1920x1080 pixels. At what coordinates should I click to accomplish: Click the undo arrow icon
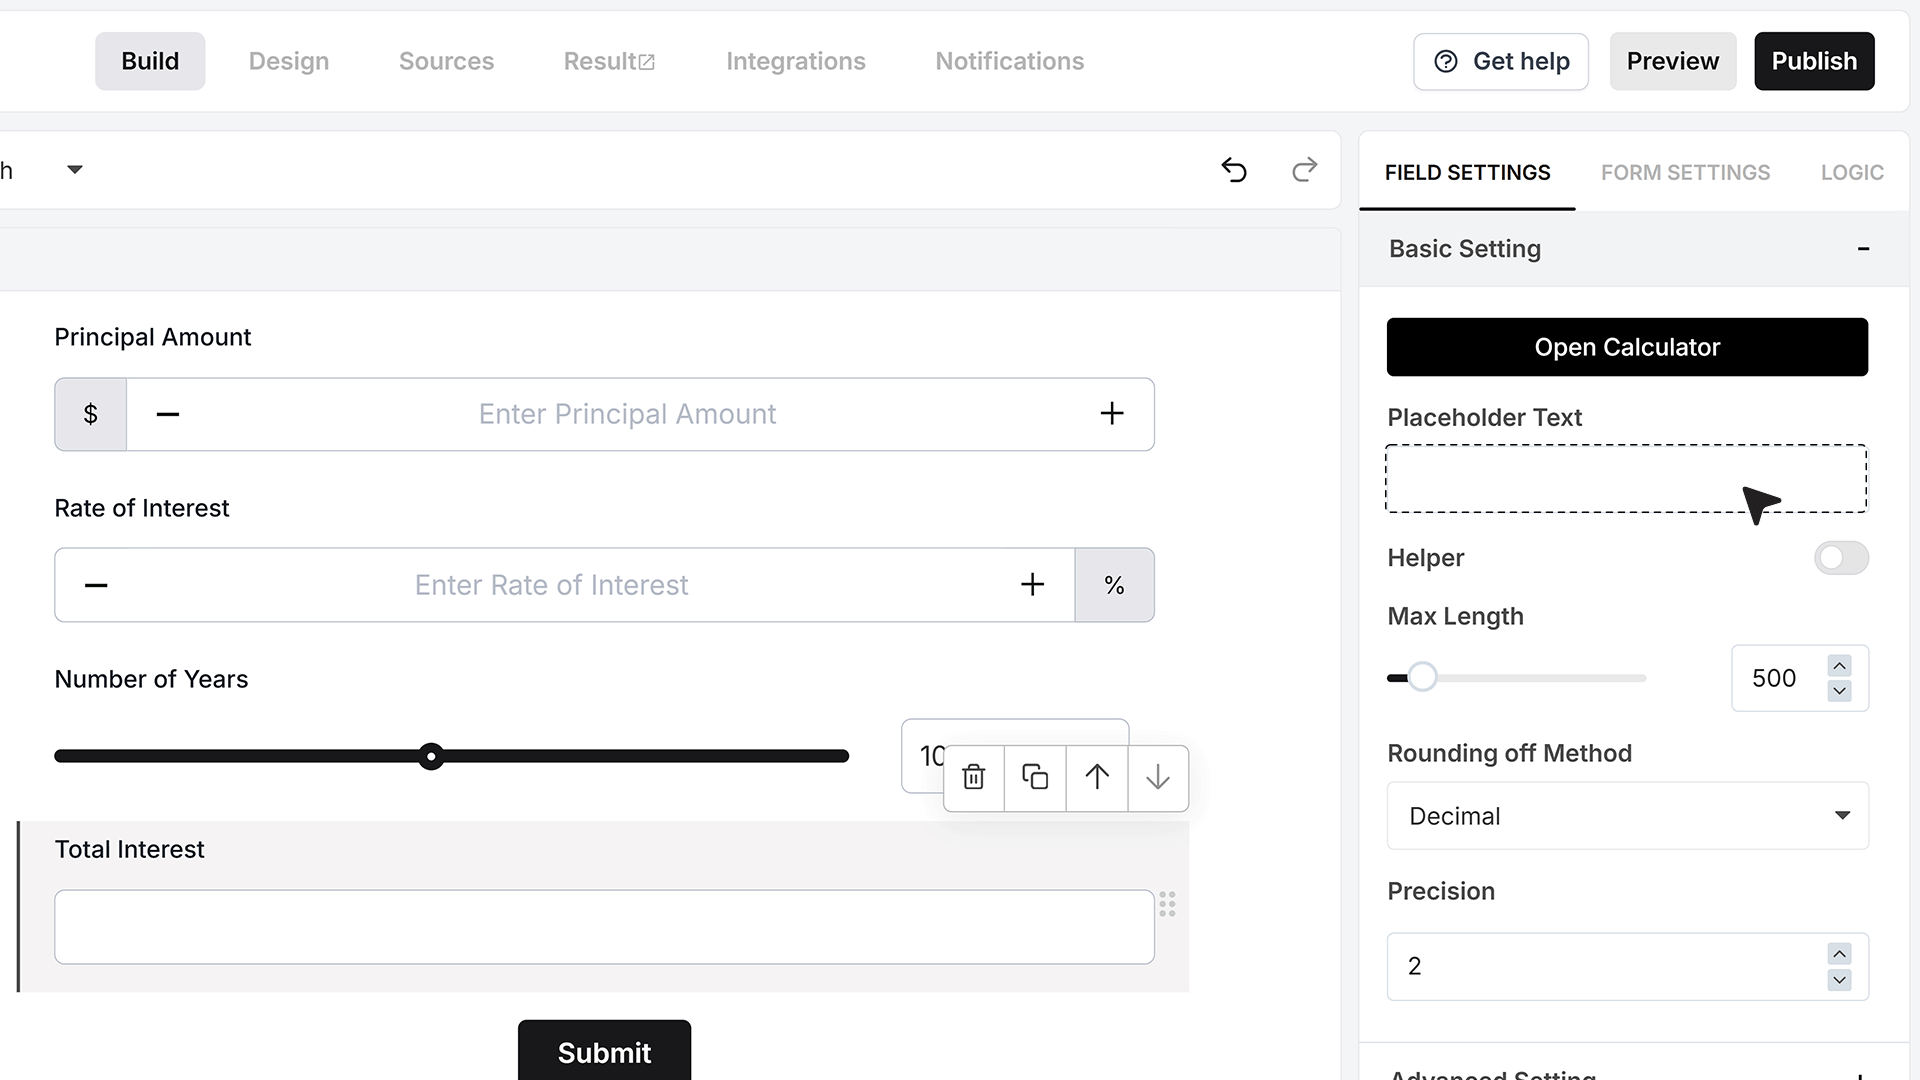tap(1234, 170)
